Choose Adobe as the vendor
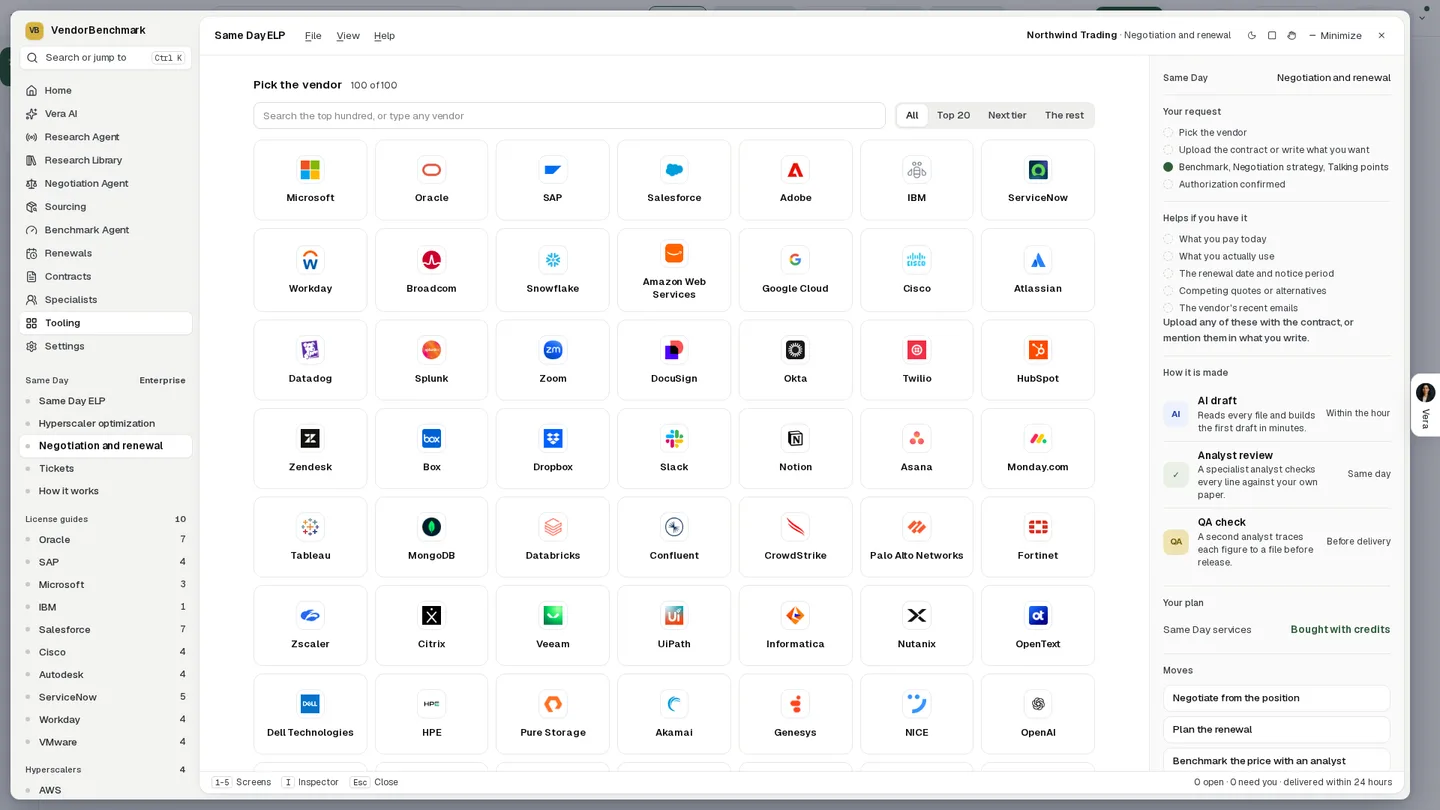Image resolution: width=1440 pixels, height=810 pixels. pos(795,180)
